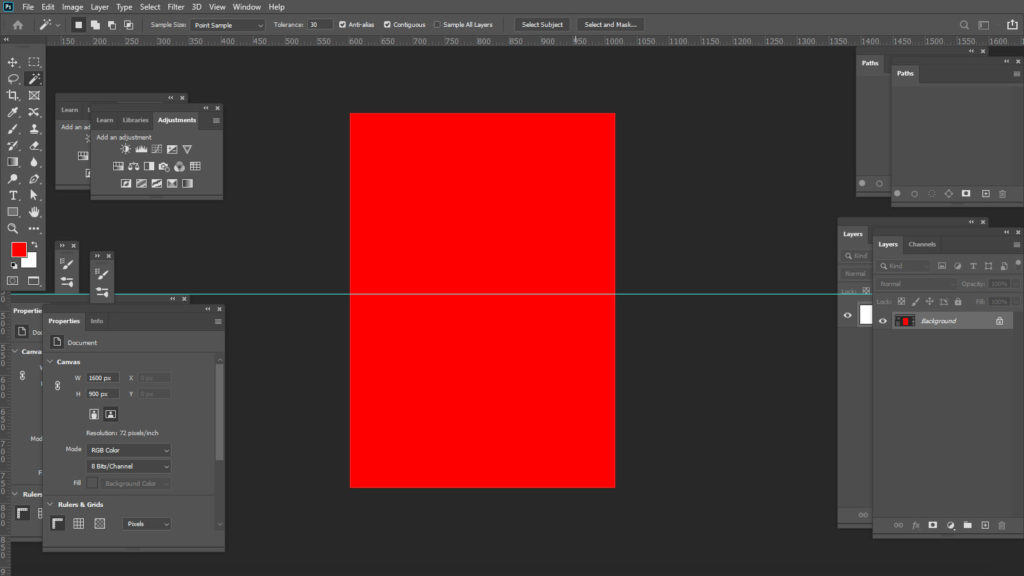Add a Brightness/Contrast adjustment
Viewport: 1024px width, 576px height.
pyautogui.click(x=125, y=150)
